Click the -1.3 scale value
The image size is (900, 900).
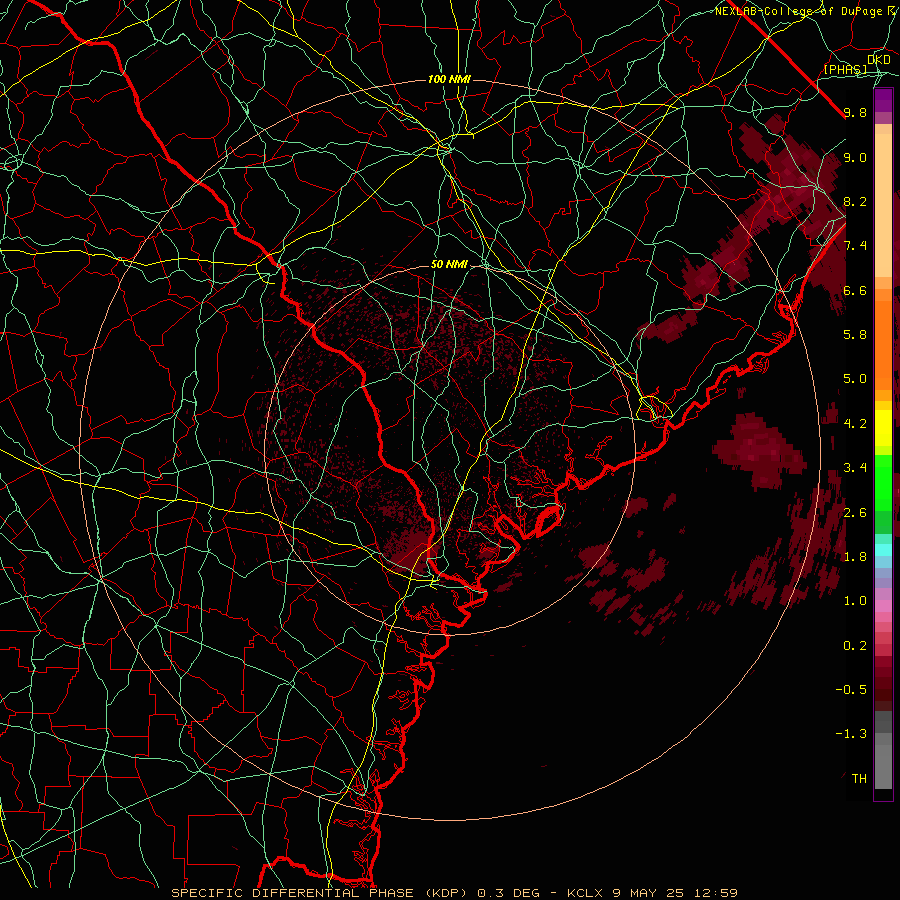pyautogui.click(x=851, y=734)
